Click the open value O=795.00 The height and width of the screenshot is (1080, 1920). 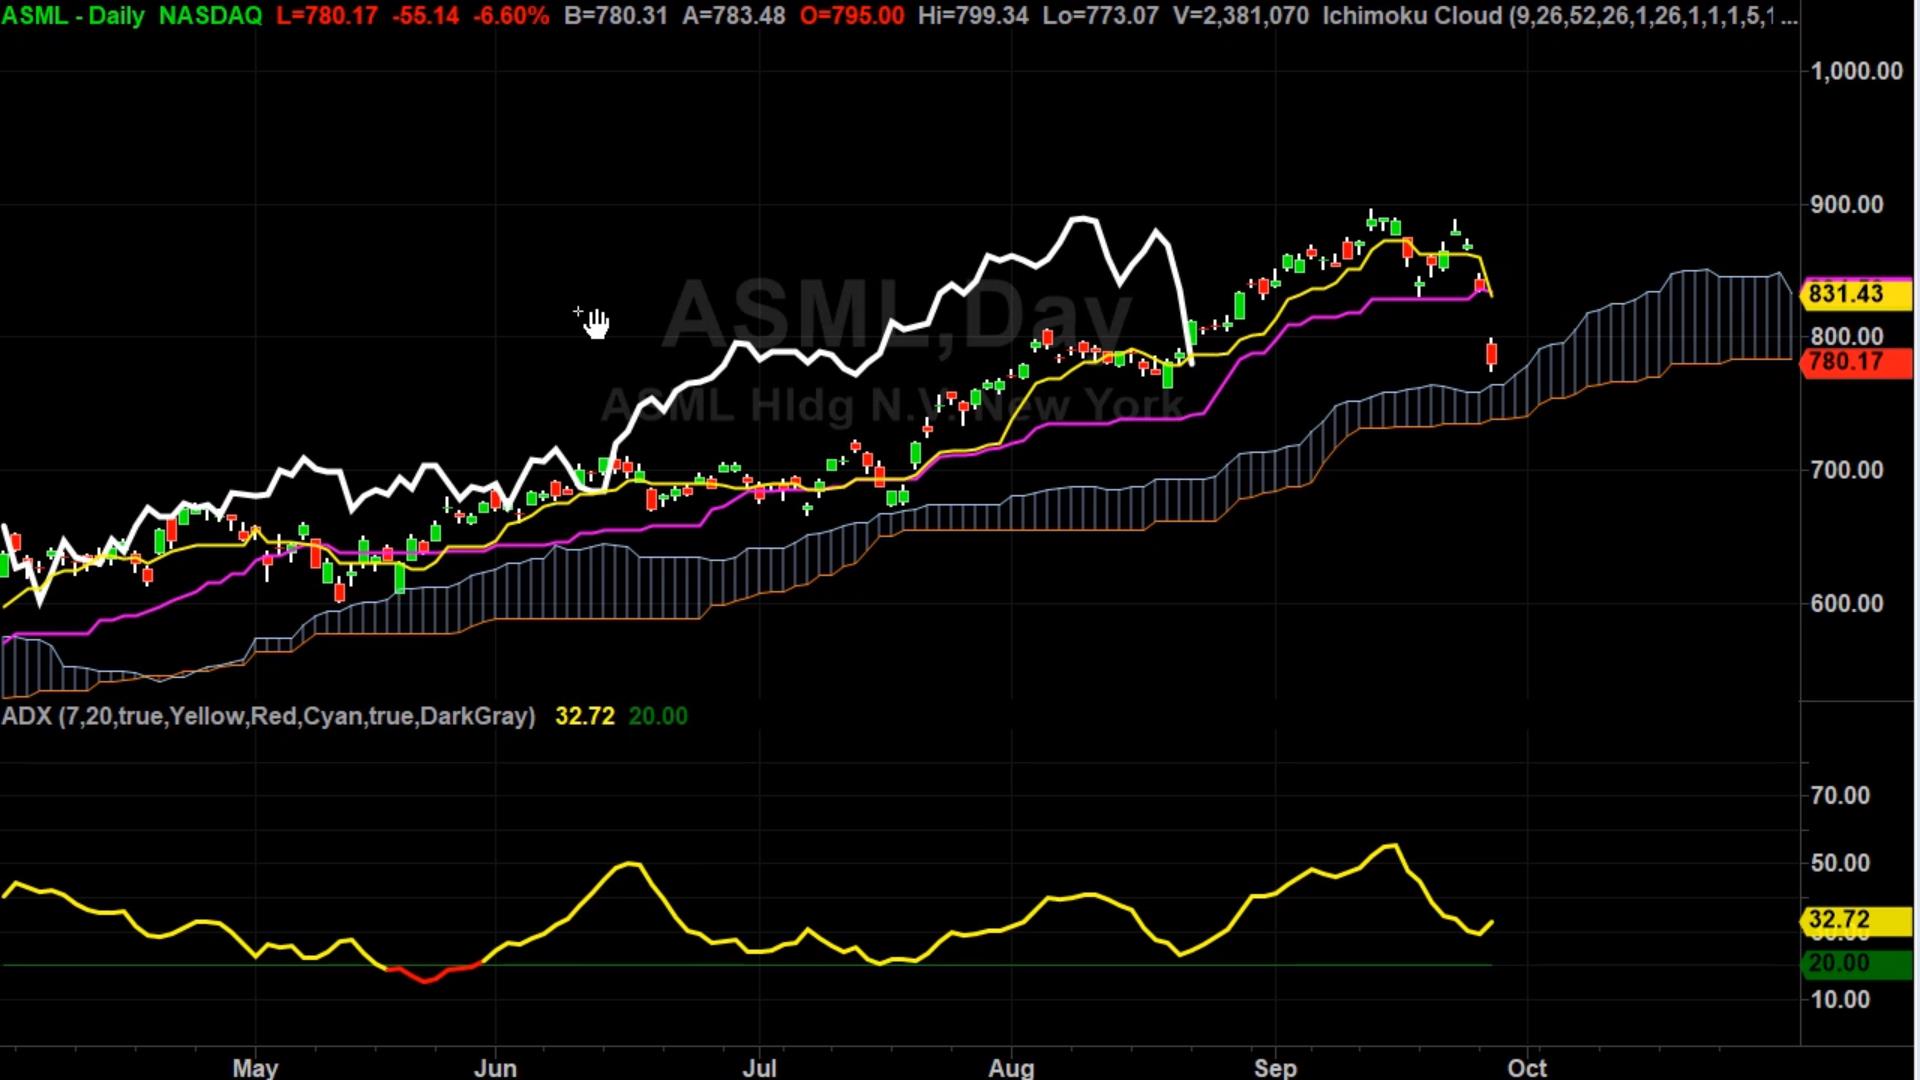click(x=852, y=16)
